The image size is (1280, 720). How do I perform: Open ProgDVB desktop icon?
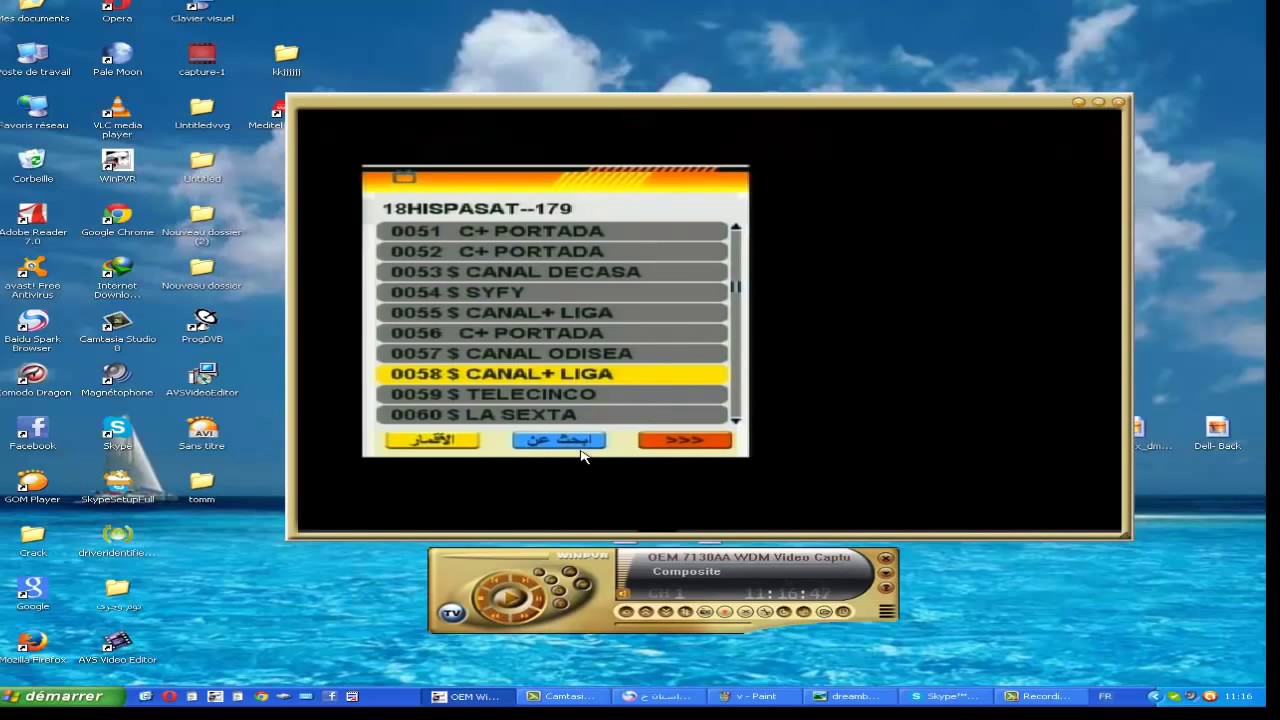[202, 326]
